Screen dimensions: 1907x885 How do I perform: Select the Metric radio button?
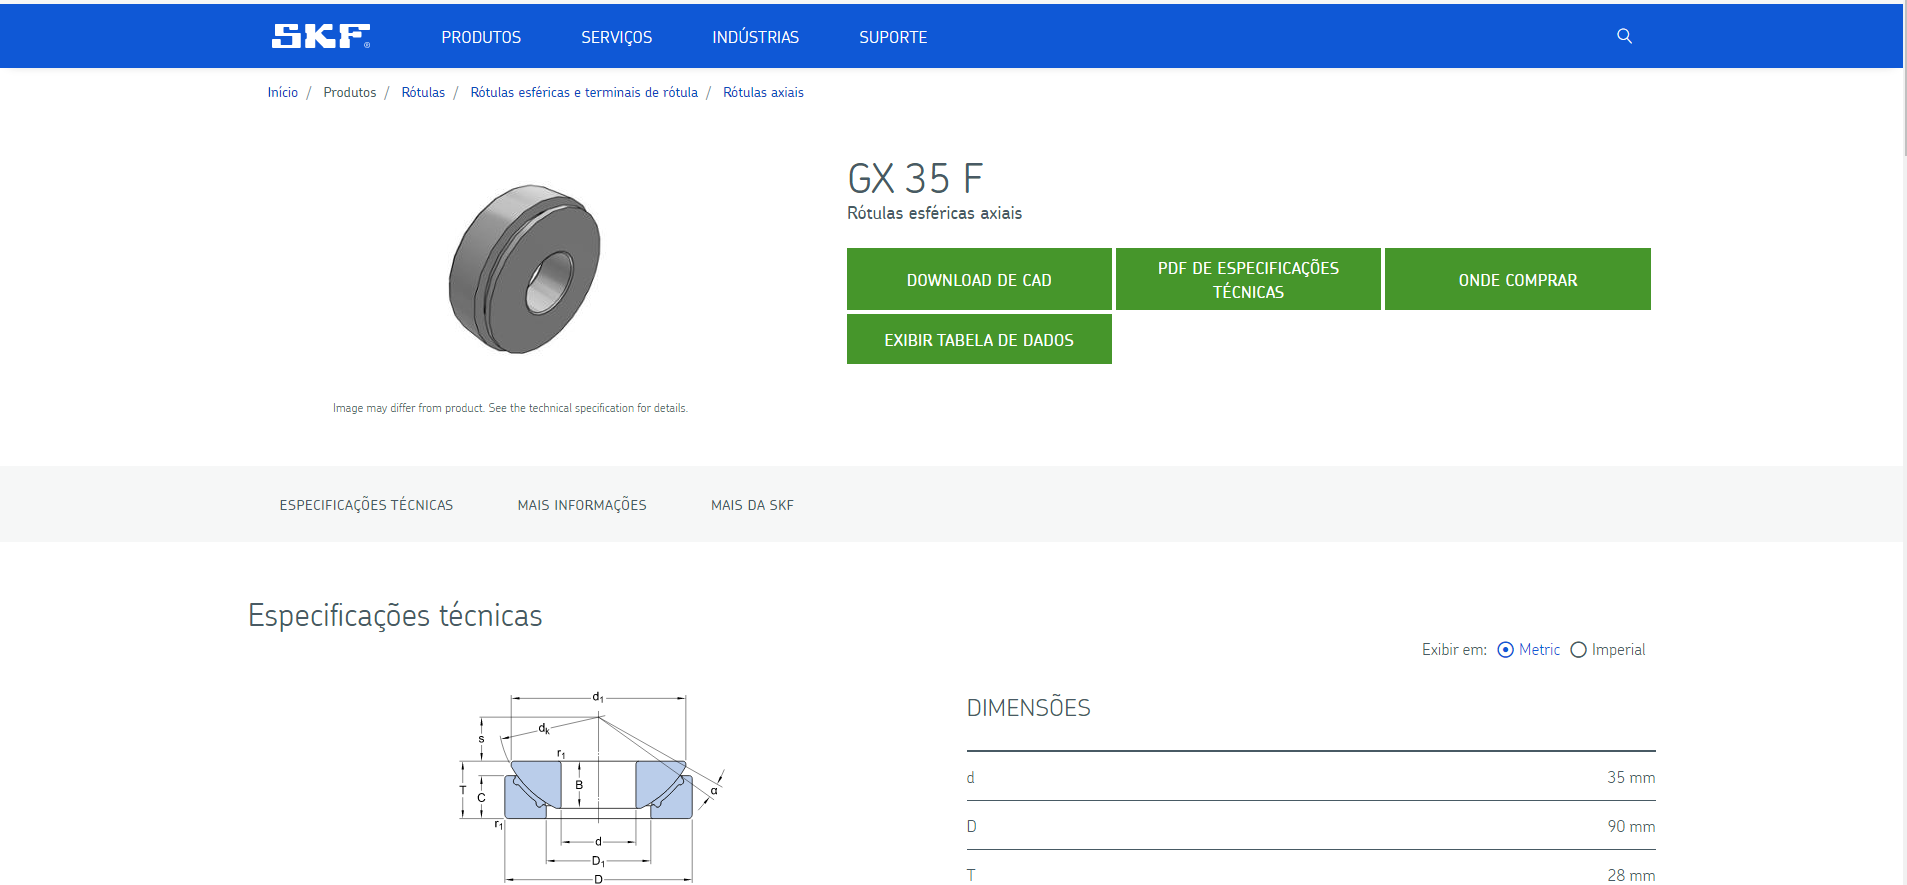pyautogui.click(x=1505, y=650)
